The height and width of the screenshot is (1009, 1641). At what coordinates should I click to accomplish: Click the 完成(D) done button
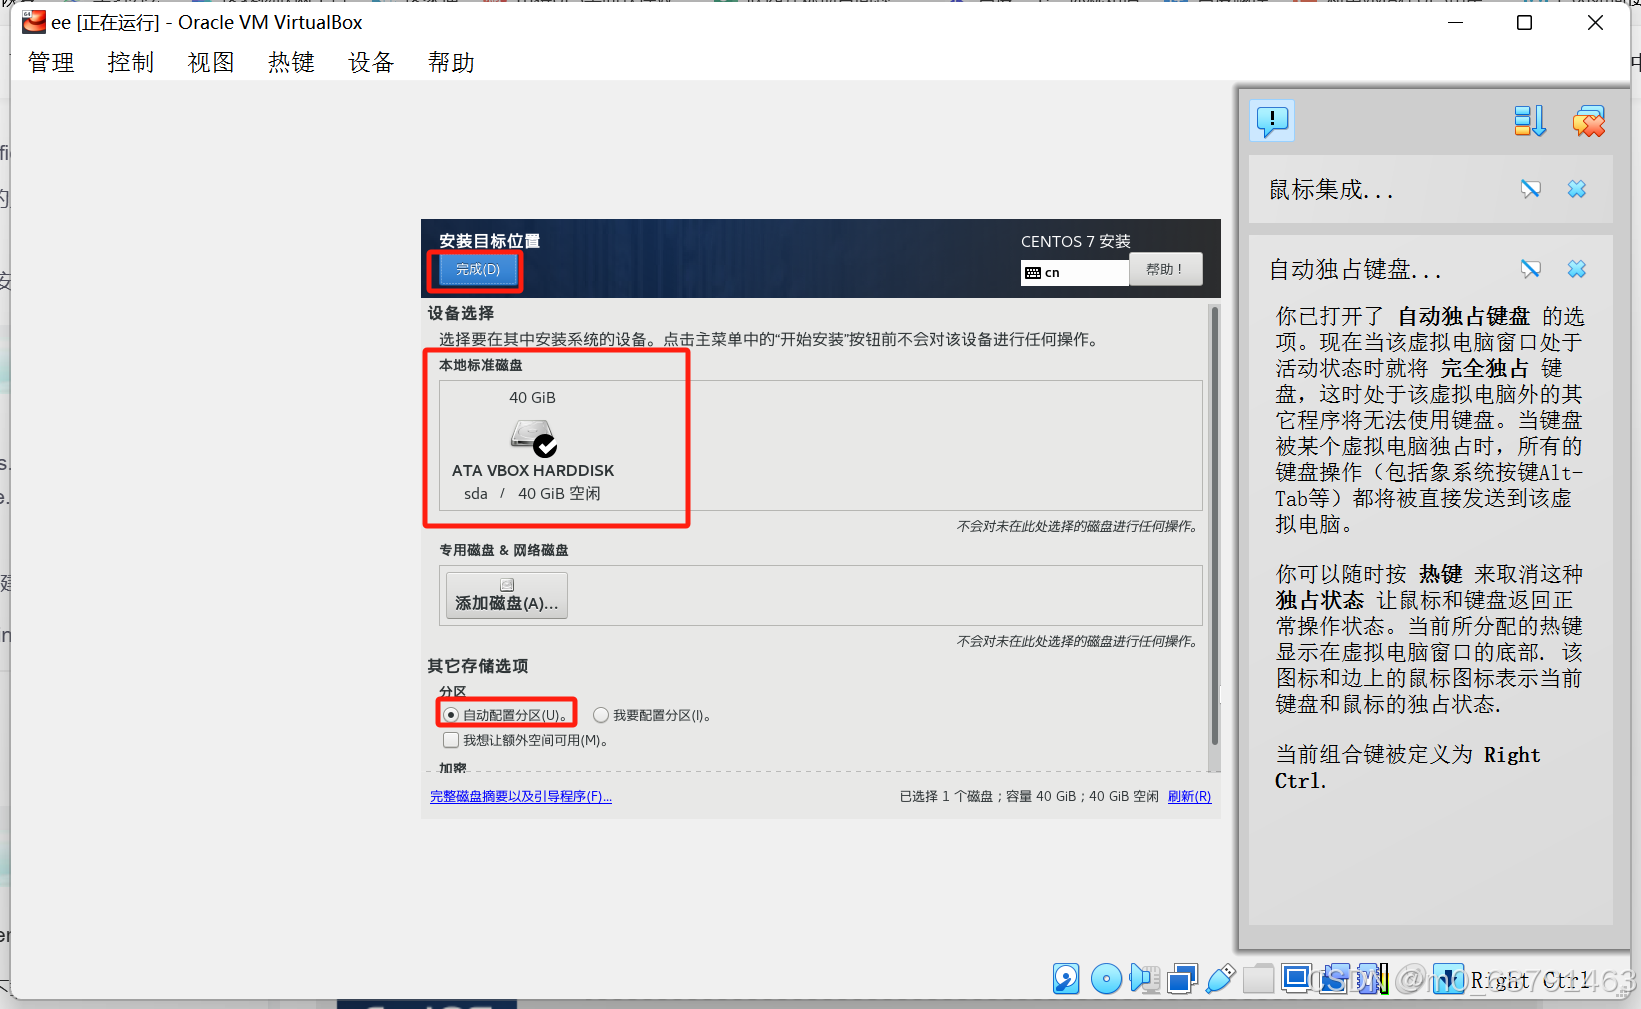pos(478,270)
